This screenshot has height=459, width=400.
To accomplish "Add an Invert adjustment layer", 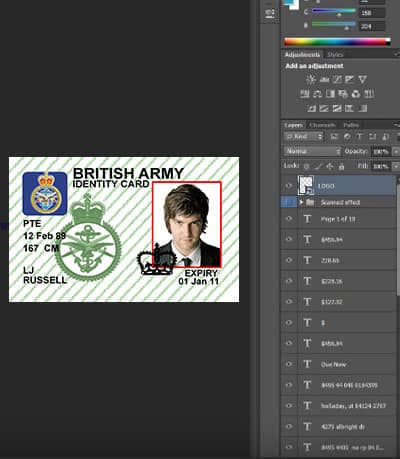I will click(x=311, y=108).
